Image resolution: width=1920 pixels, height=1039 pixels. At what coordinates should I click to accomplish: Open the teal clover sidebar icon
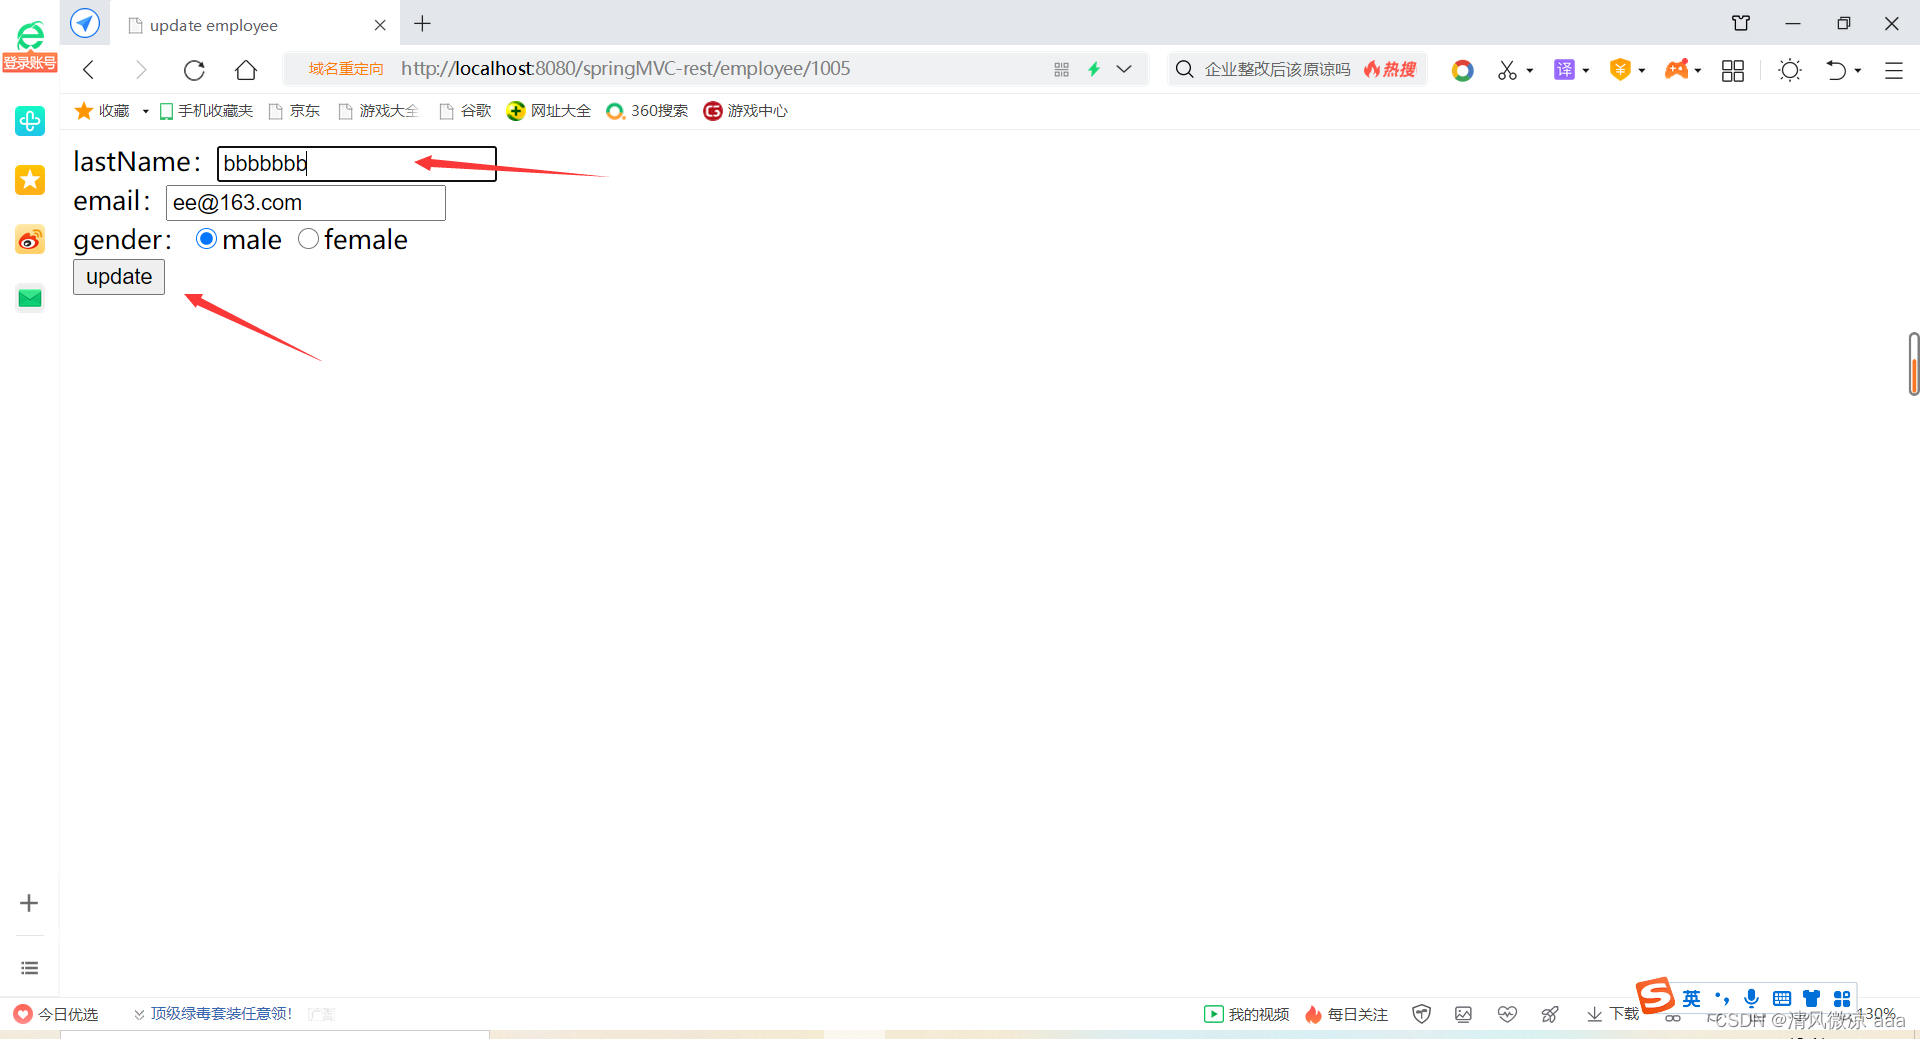pos(30,121)
